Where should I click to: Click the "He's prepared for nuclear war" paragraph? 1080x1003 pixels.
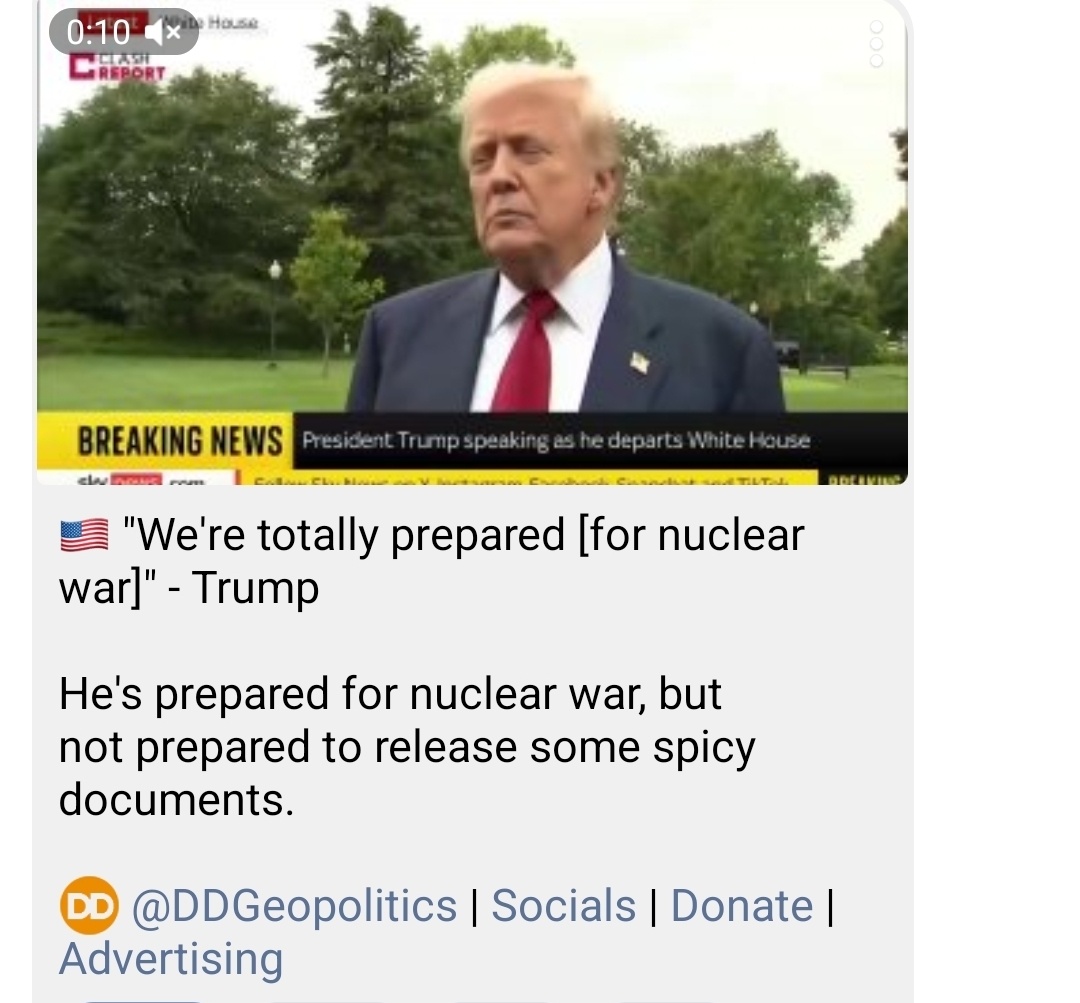tap(407, 746)
